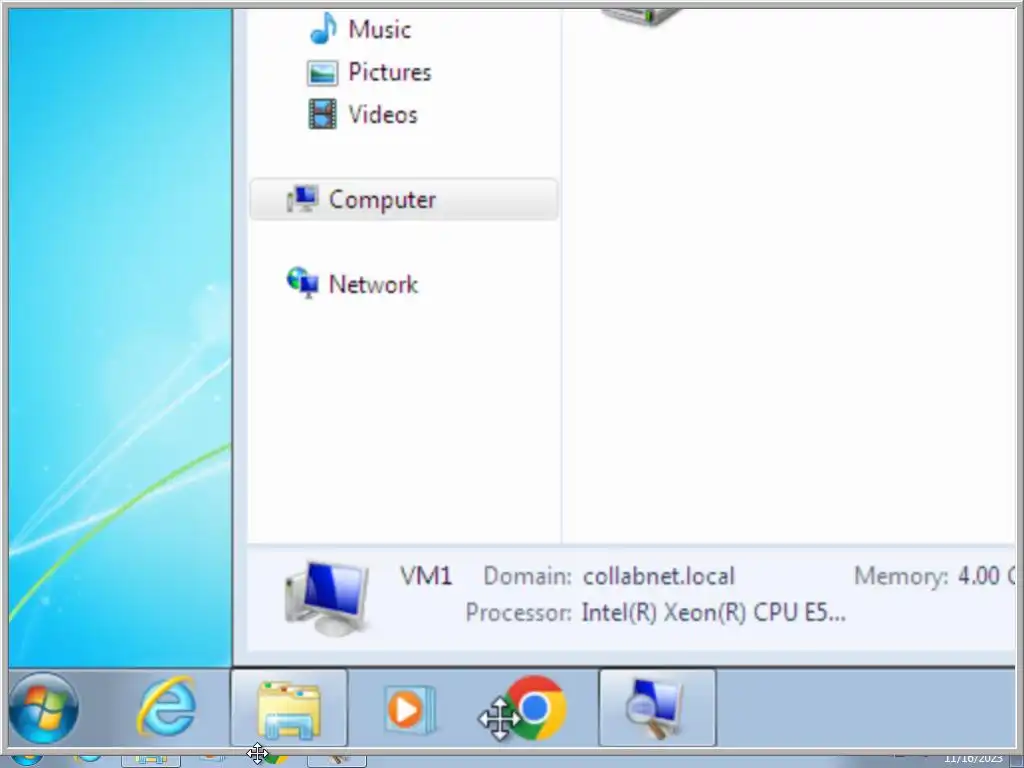
Task: Click the Magnifier taskbar button
Action: coord(657,709)
